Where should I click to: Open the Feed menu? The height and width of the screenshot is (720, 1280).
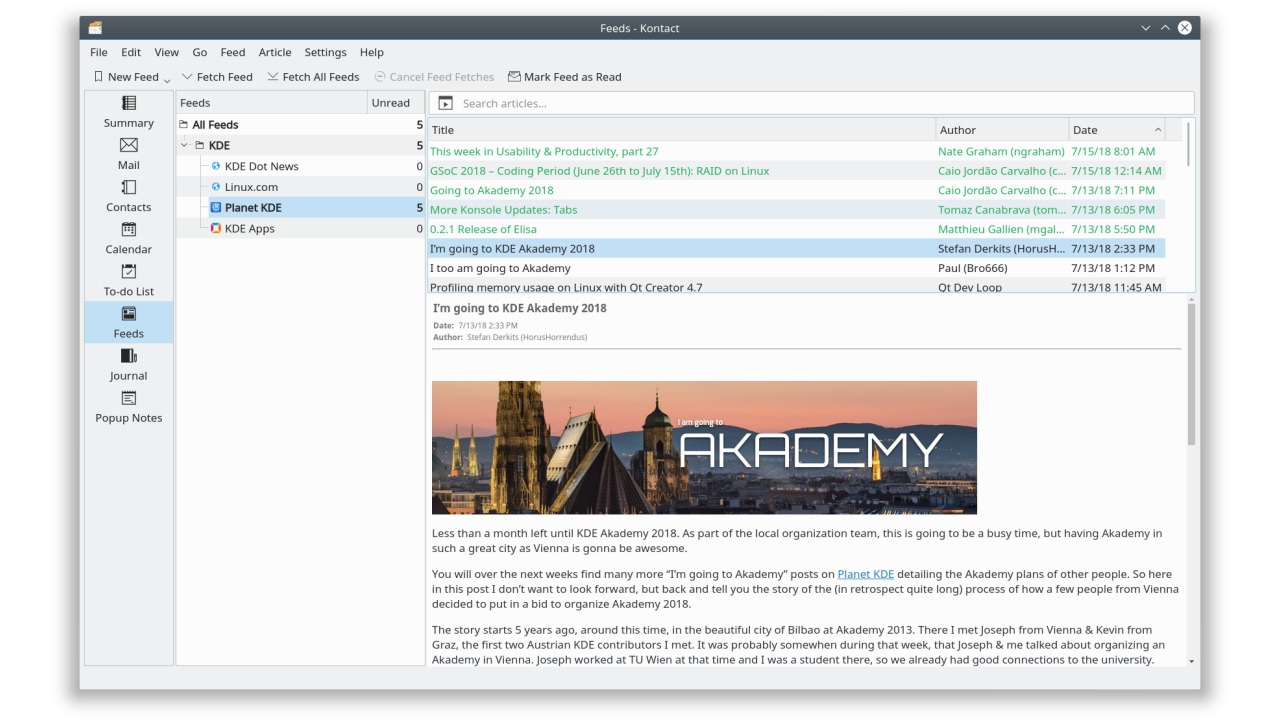click(x=233, y=52)
